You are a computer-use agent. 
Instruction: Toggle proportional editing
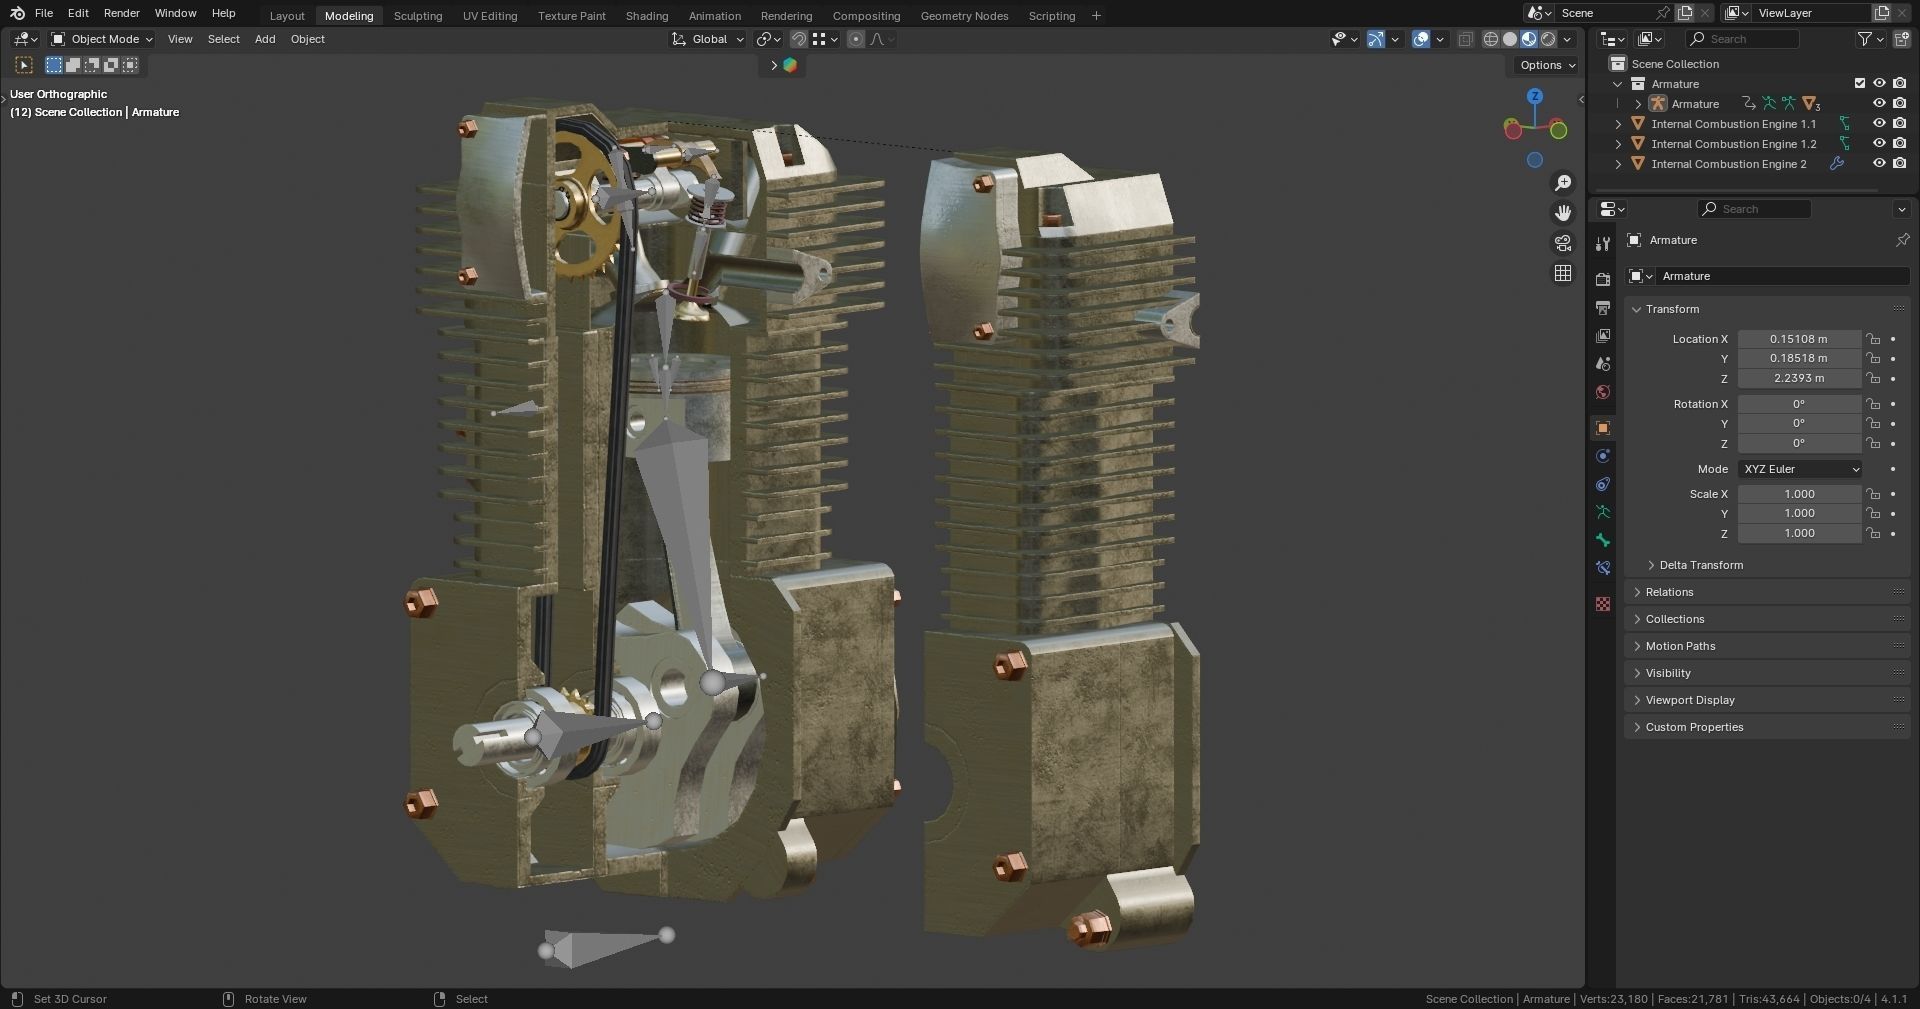point(856,39)
